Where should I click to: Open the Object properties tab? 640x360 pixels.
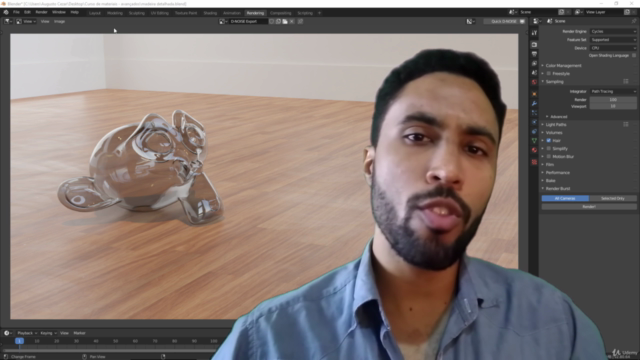coord(534,94)
